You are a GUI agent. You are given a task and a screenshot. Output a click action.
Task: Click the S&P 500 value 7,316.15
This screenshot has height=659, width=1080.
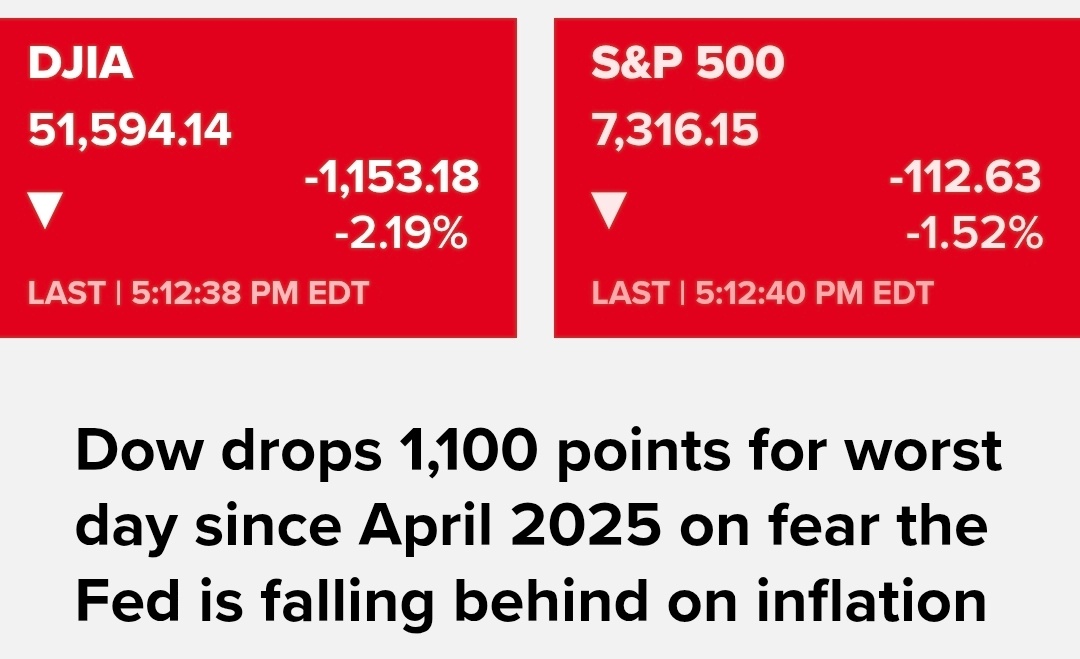pos(674,130)
